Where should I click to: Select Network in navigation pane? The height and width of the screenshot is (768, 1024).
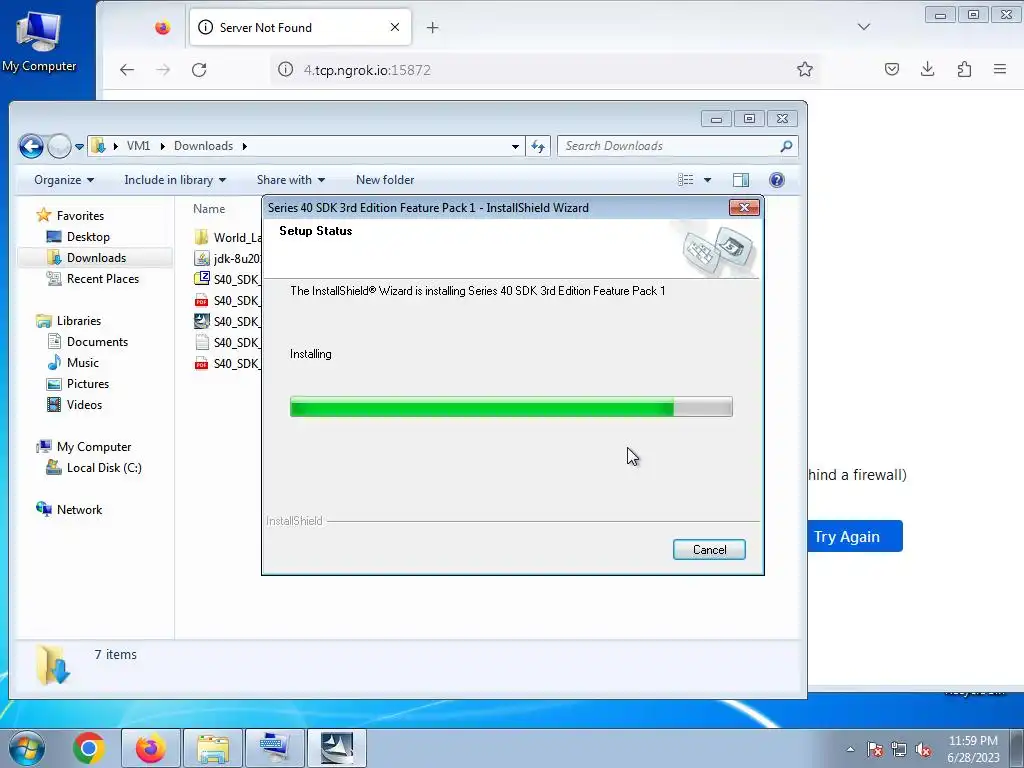pos(79,509)
